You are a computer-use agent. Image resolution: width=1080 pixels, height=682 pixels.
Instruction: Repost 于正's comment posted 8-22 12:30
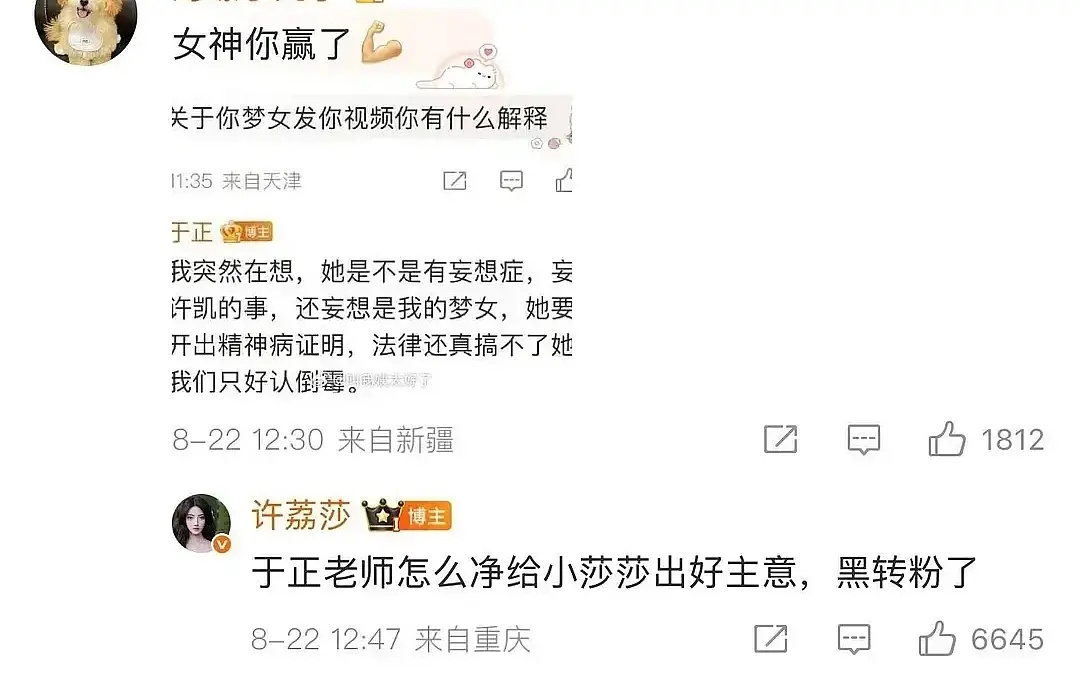click(x=780, y=439)
